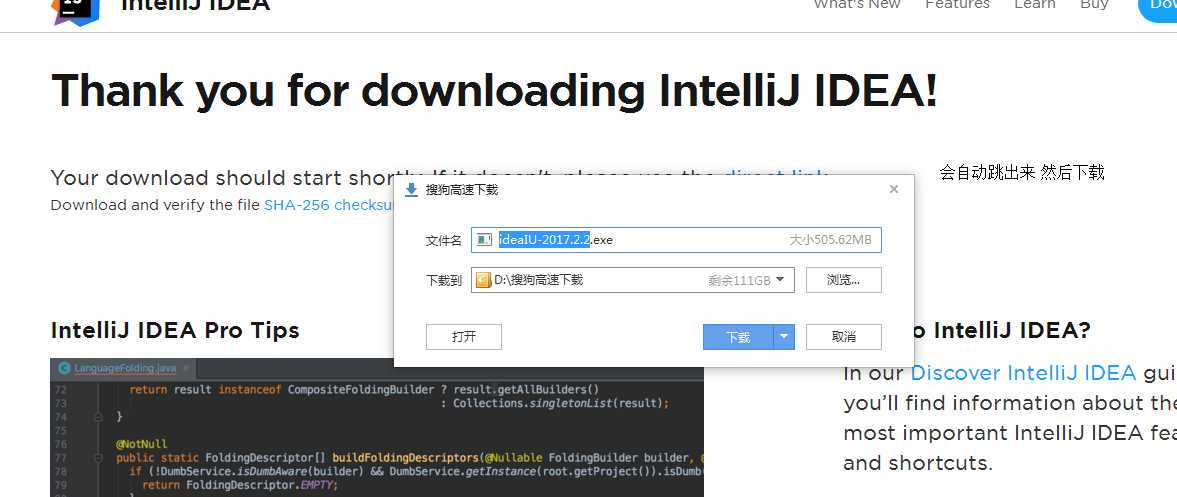Click the 大小505.62MB file size text
The height and width of the screenshot is (497, 1177).
click(x=830, y=240)
